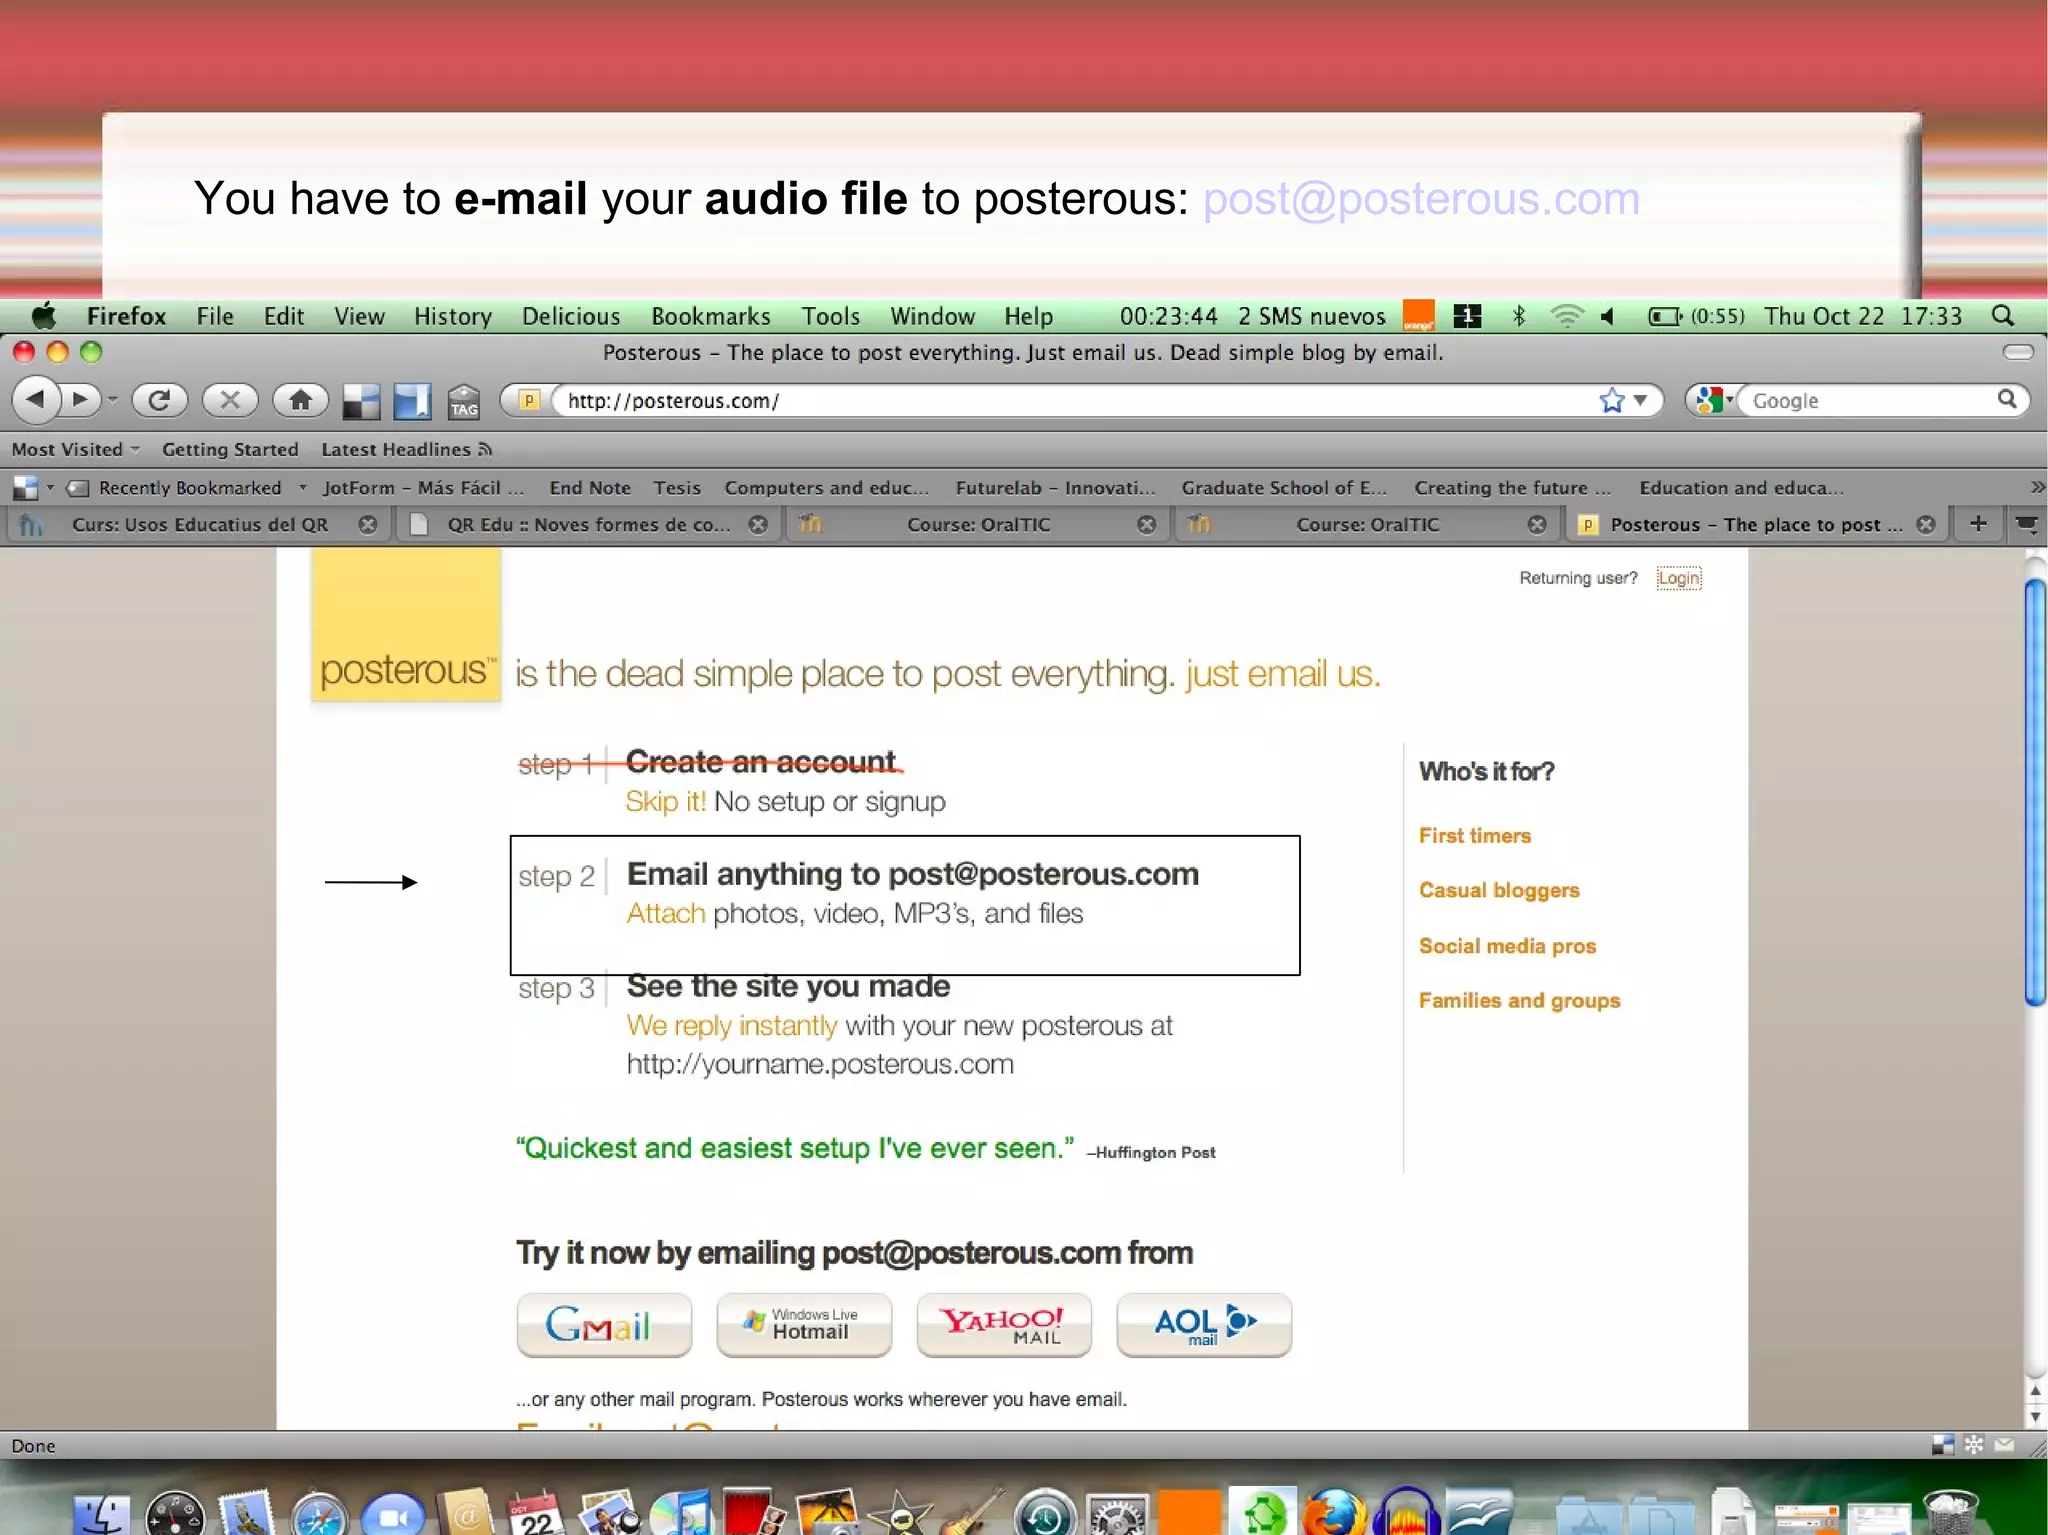Show hidden bookmarks with the chevron expander
The height and width of the screenshot is (1535, 2048).
click(2036, 488)
